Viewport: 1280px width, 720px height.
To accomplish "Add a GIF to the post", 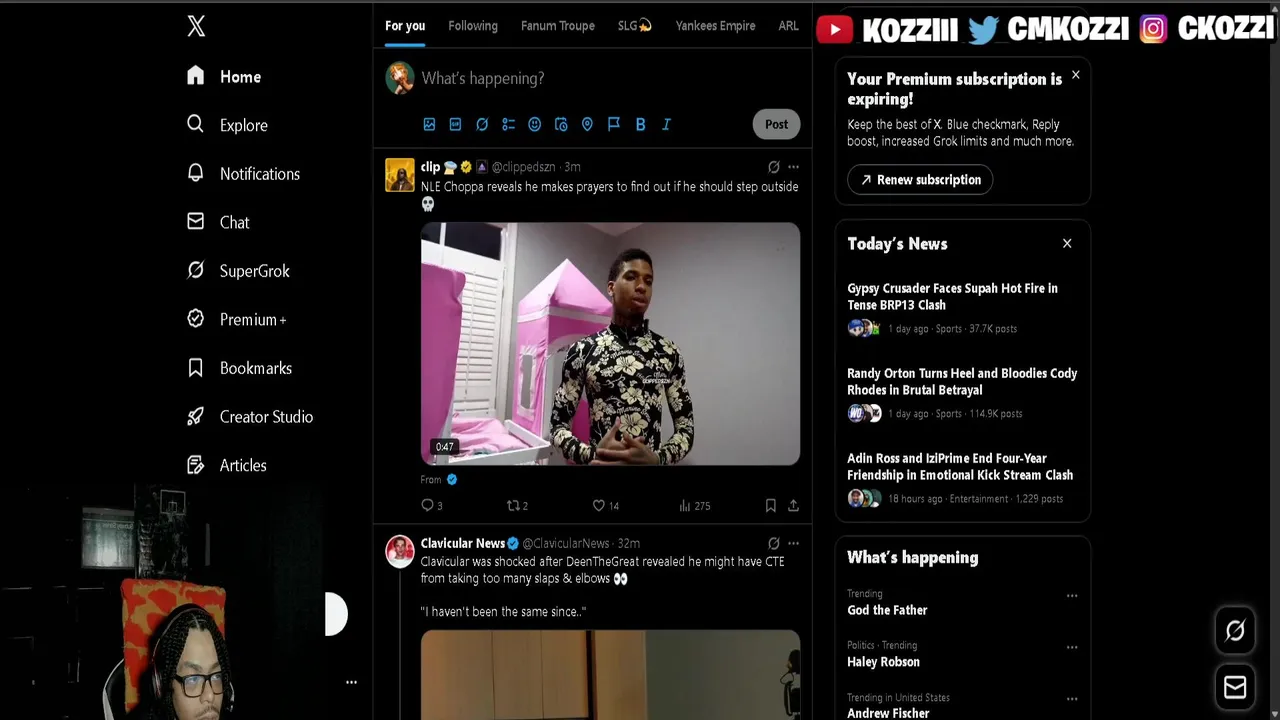I will pyautogui.click(x=455, y=124).
